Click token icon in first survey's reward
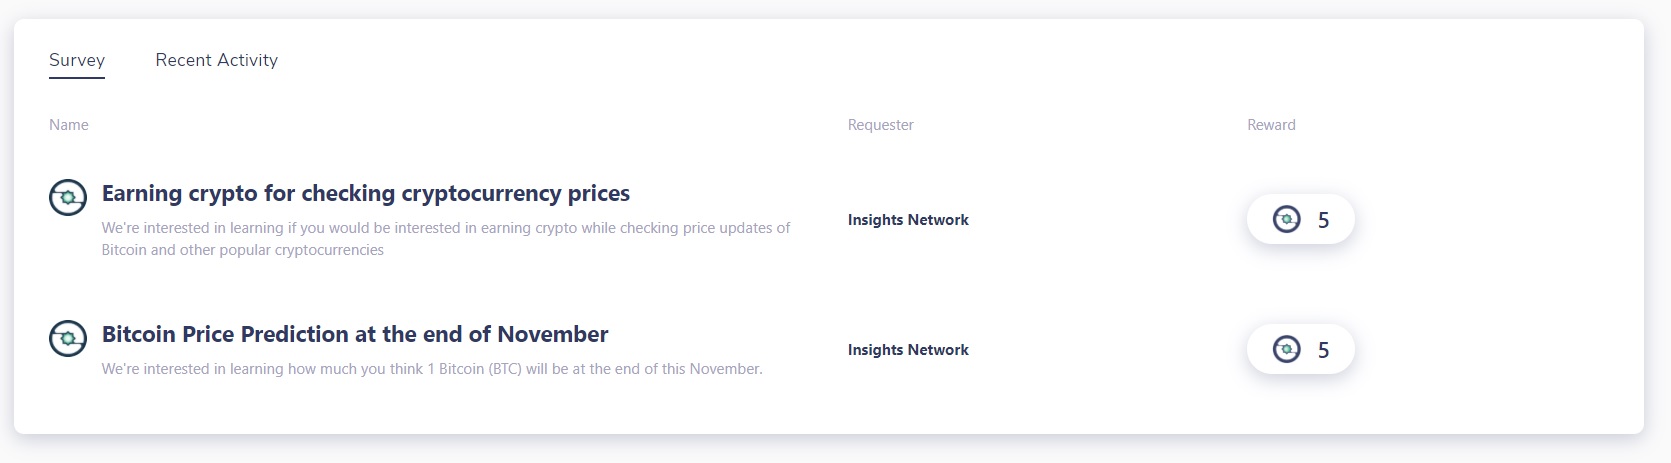Screen dimensions: 1671x463 [x=1287, y=219]
